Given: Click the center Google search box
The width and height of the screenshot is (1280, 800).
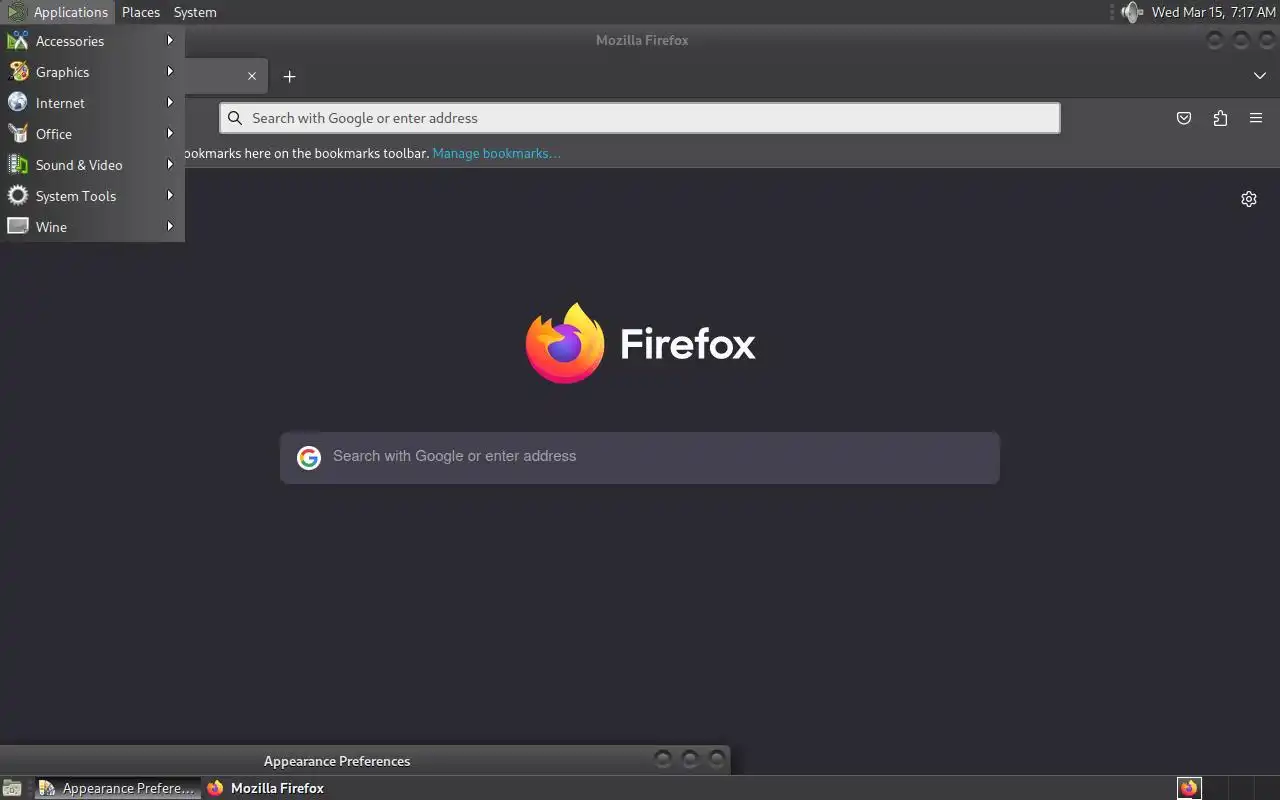Looking at the screenshot, I should click(x=640, y=458).
